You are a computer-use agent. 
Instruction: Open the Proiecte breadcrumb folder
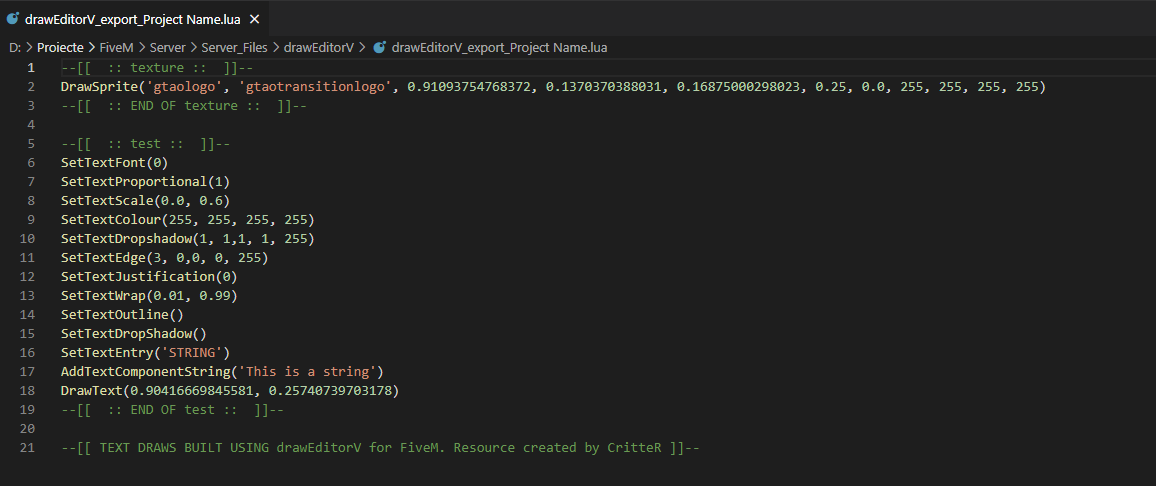[60, 47]
